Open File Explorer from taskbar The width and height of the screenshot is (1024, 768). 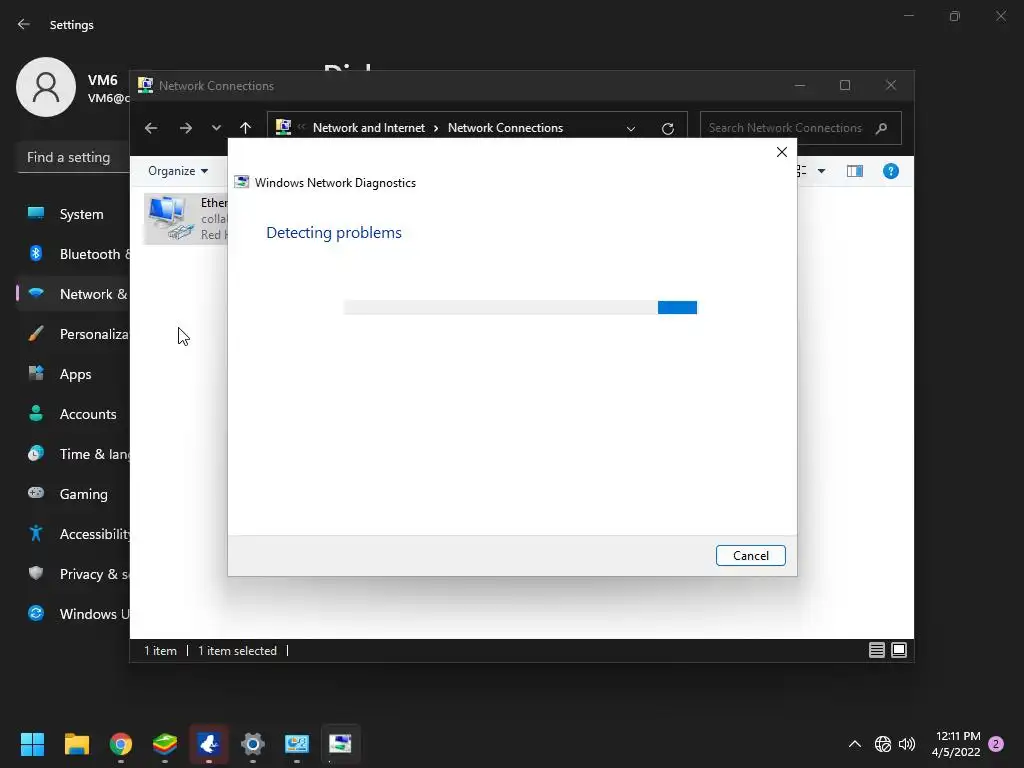point(76,744)
